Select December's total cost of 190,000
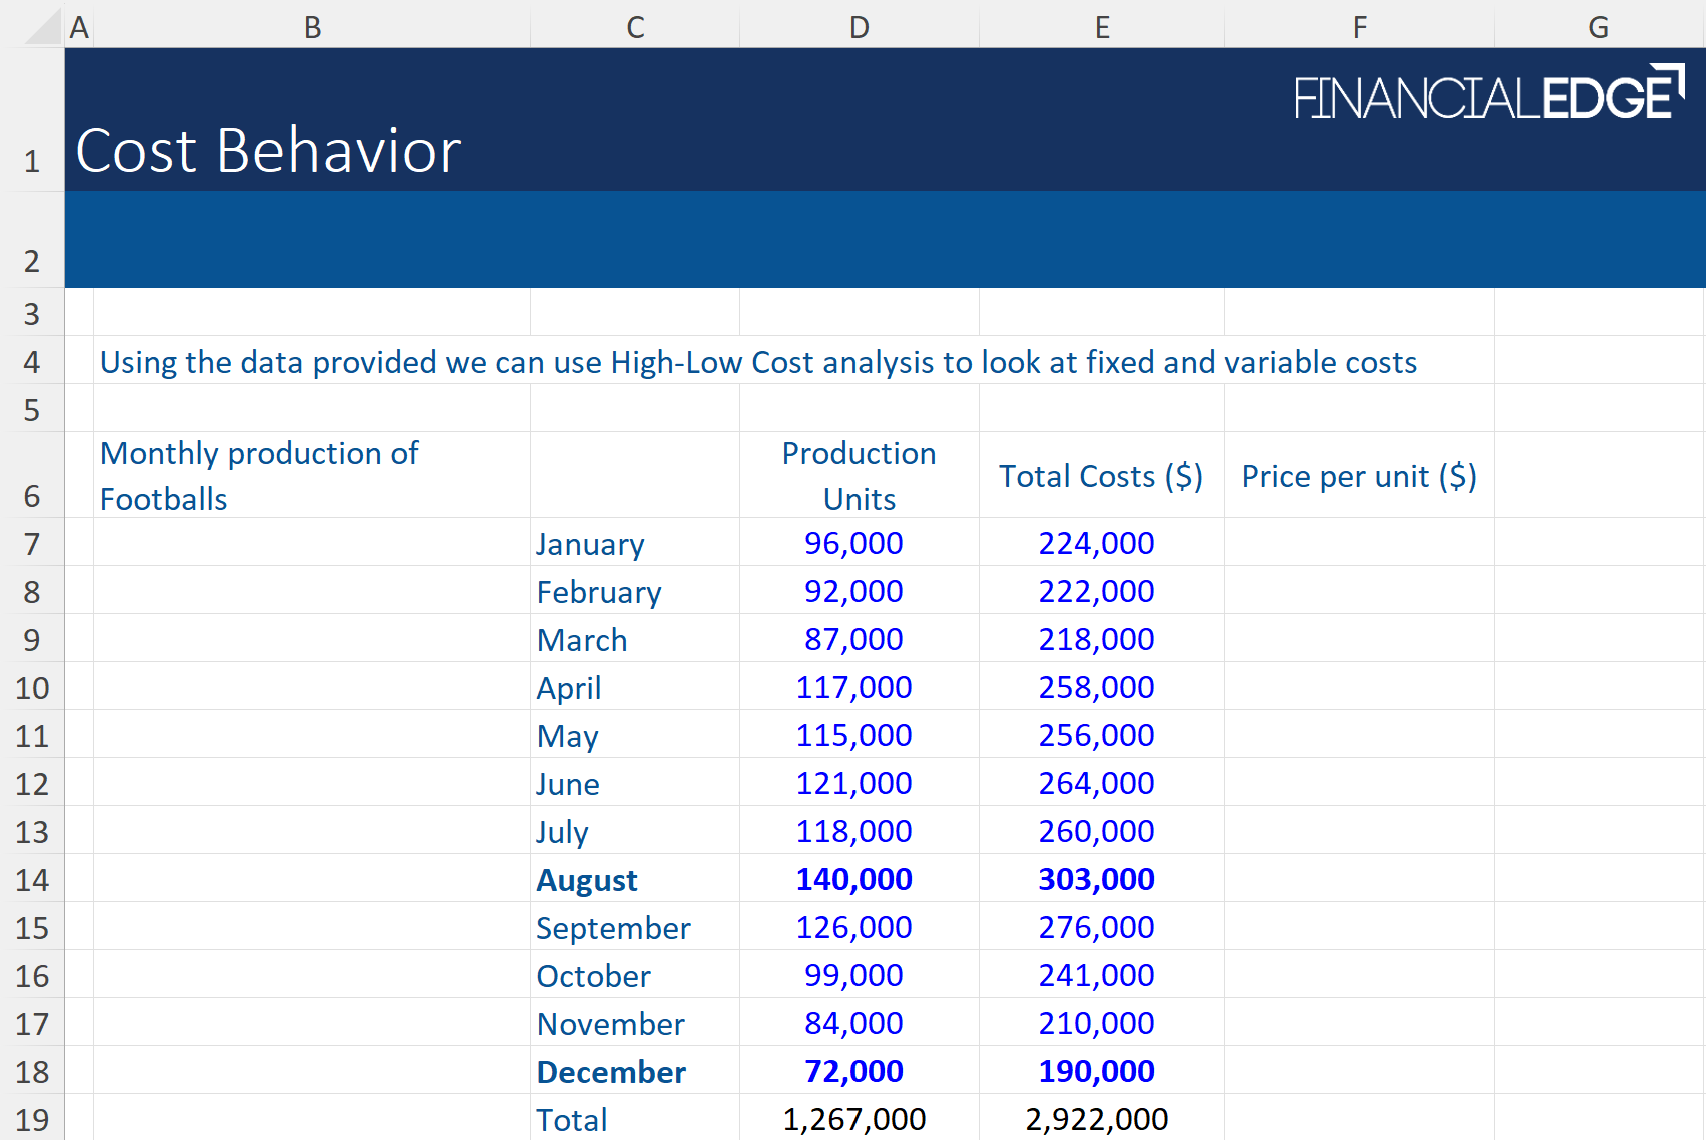Screen dimensions: 1706x1140 pos(1097,1071)
